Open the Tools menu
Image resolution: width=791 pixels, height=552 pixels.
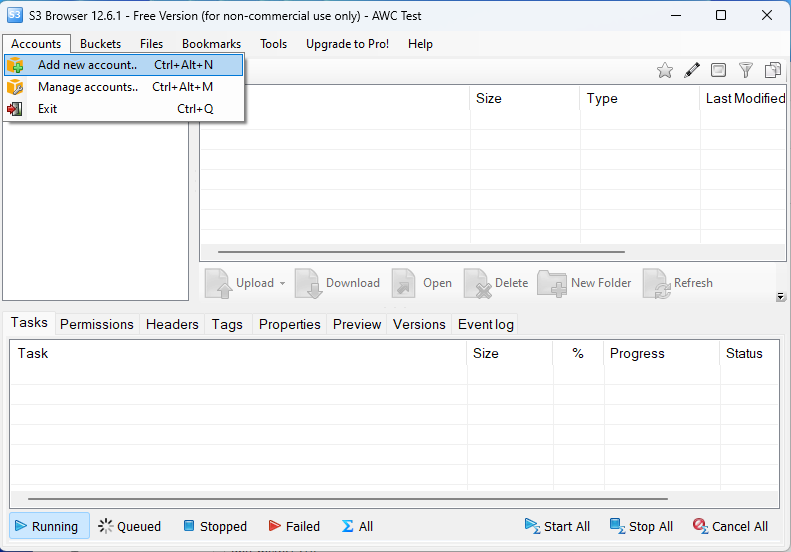point(273,44)
